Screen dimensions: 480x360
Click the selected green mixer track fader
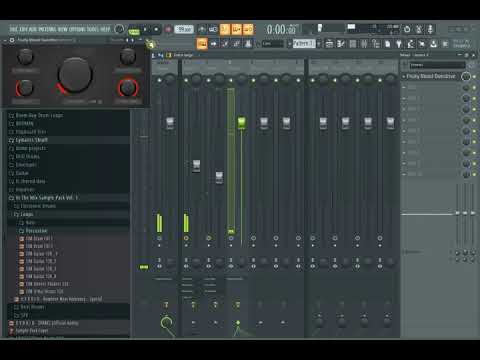[242, 123]
